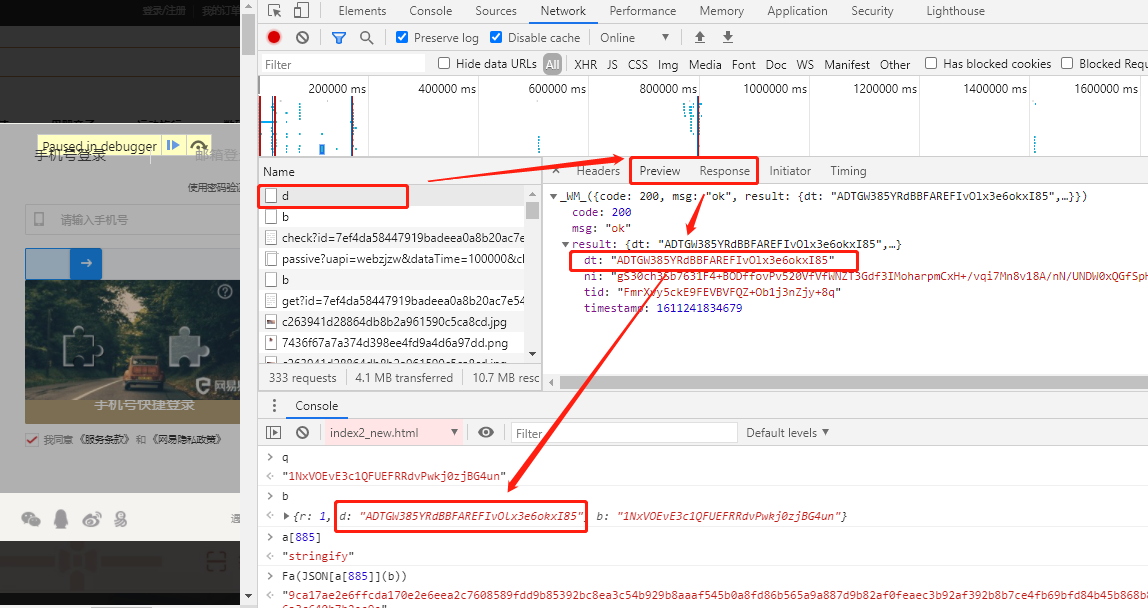Step over next function call in overlay
The height and width of the screenshot is (608, 1148).
click(198, 146)
